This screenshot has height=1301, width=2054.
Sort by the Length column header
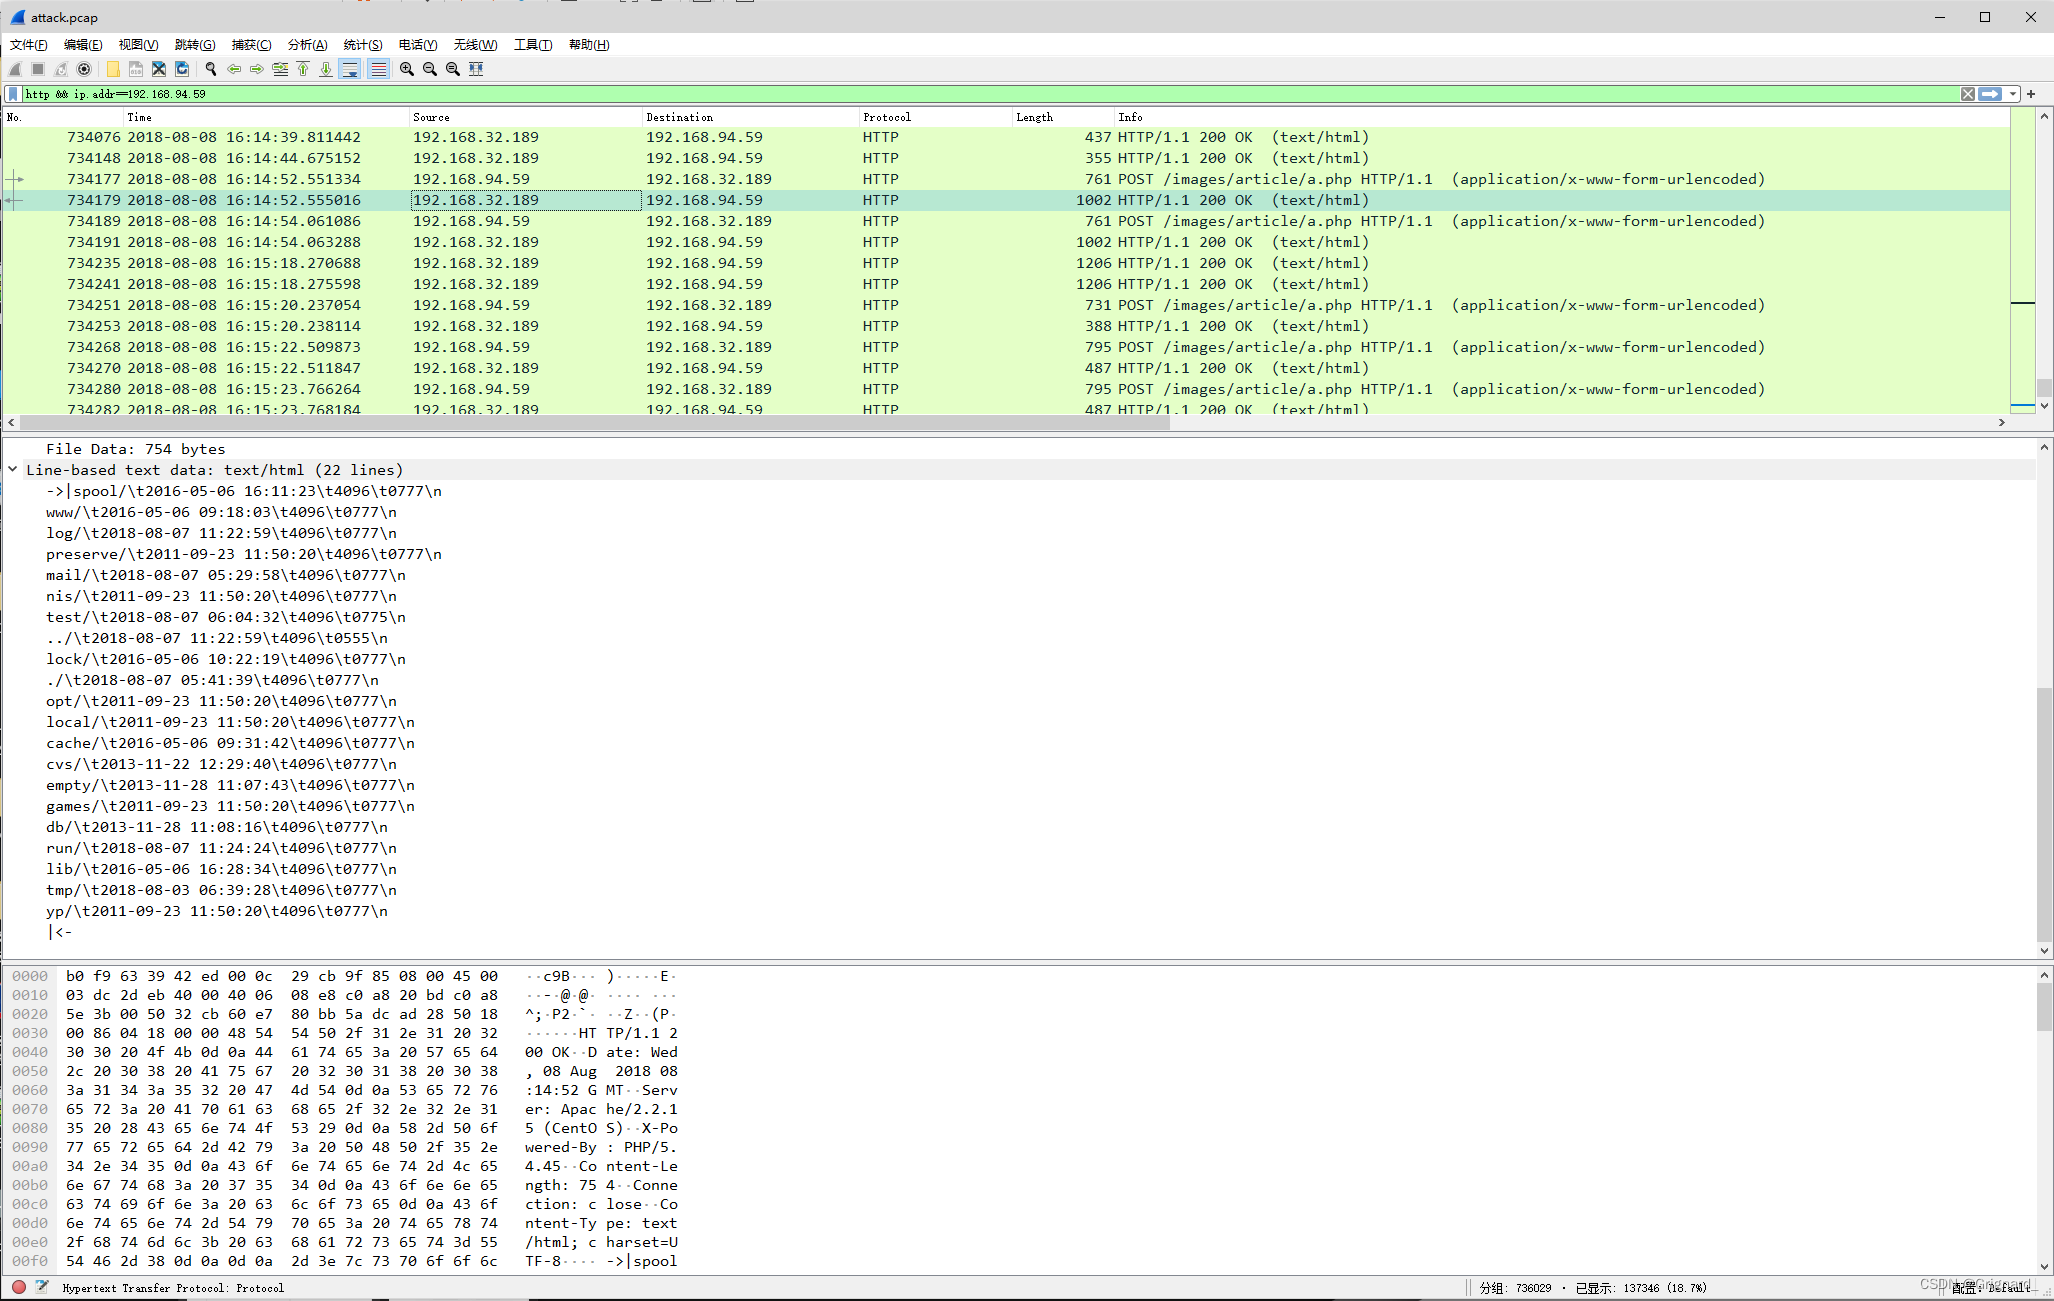coord(1063,117)
